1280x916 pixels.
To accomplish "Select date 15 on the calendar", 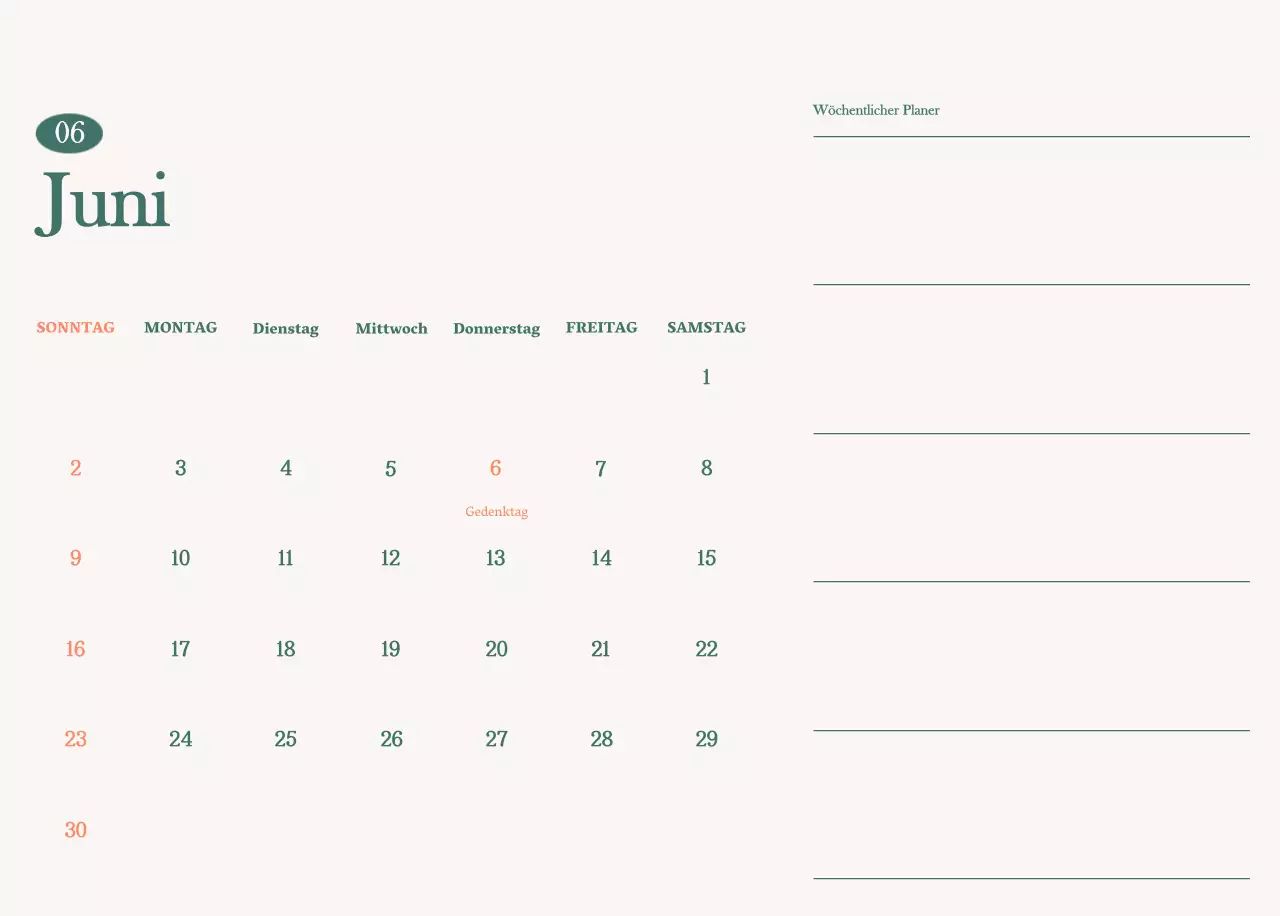I will 706,558.
